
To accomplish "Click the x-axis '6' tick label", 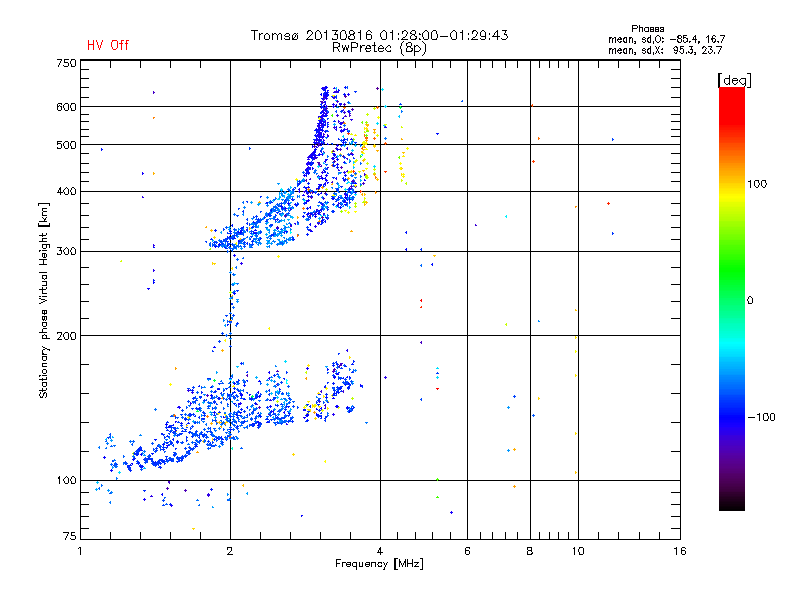I will coord(467,551).
